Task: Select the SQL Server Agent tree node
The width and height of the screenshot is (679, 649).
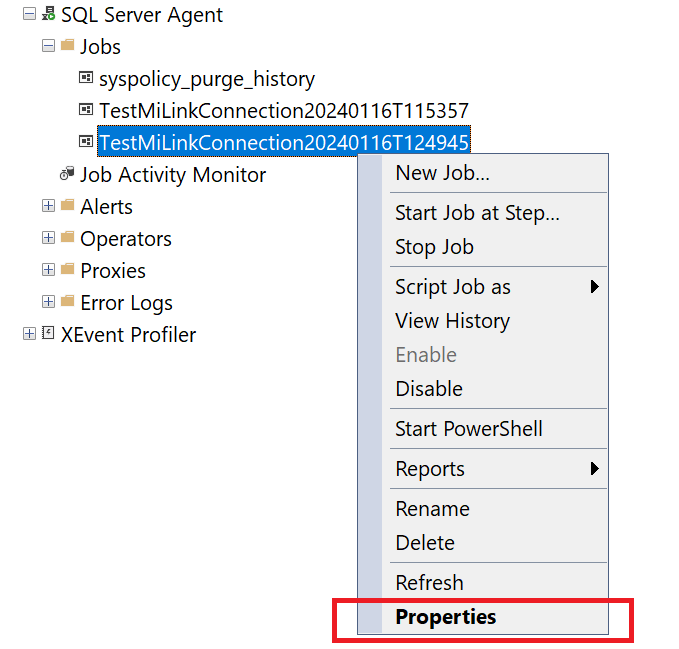Action: point(142,15)
